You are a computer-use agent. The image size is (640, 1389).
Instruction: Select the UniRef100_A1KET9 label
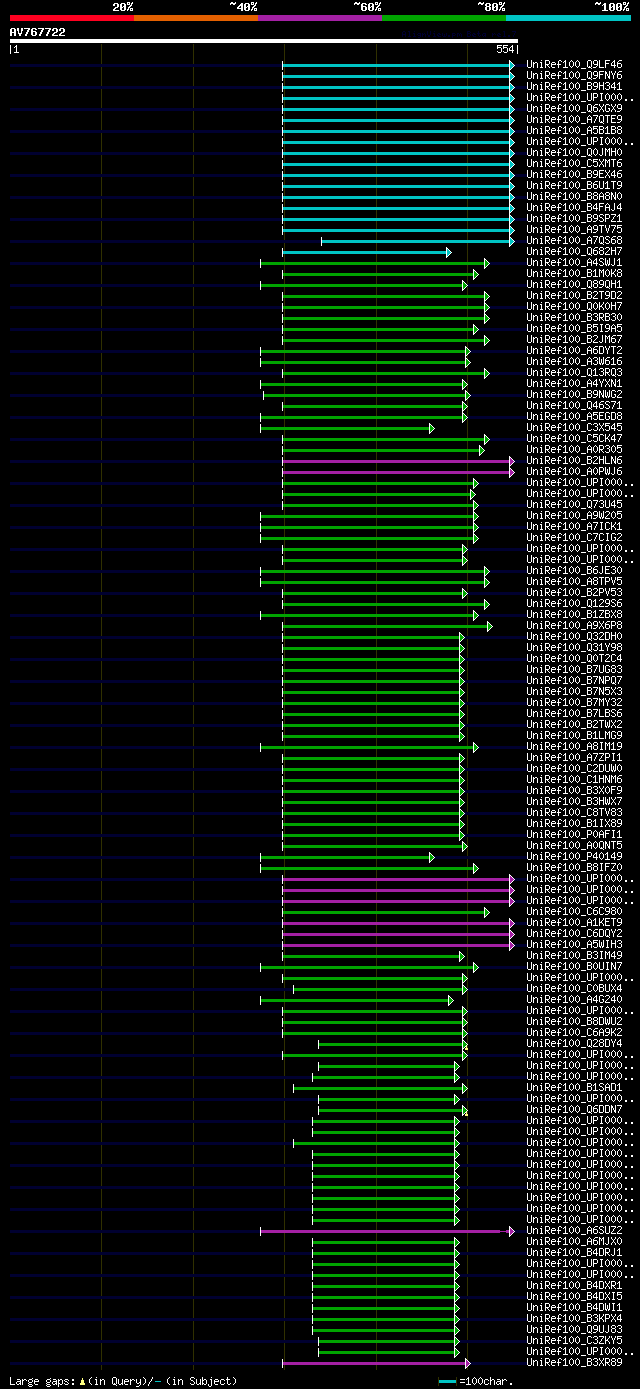click(574, 923)
